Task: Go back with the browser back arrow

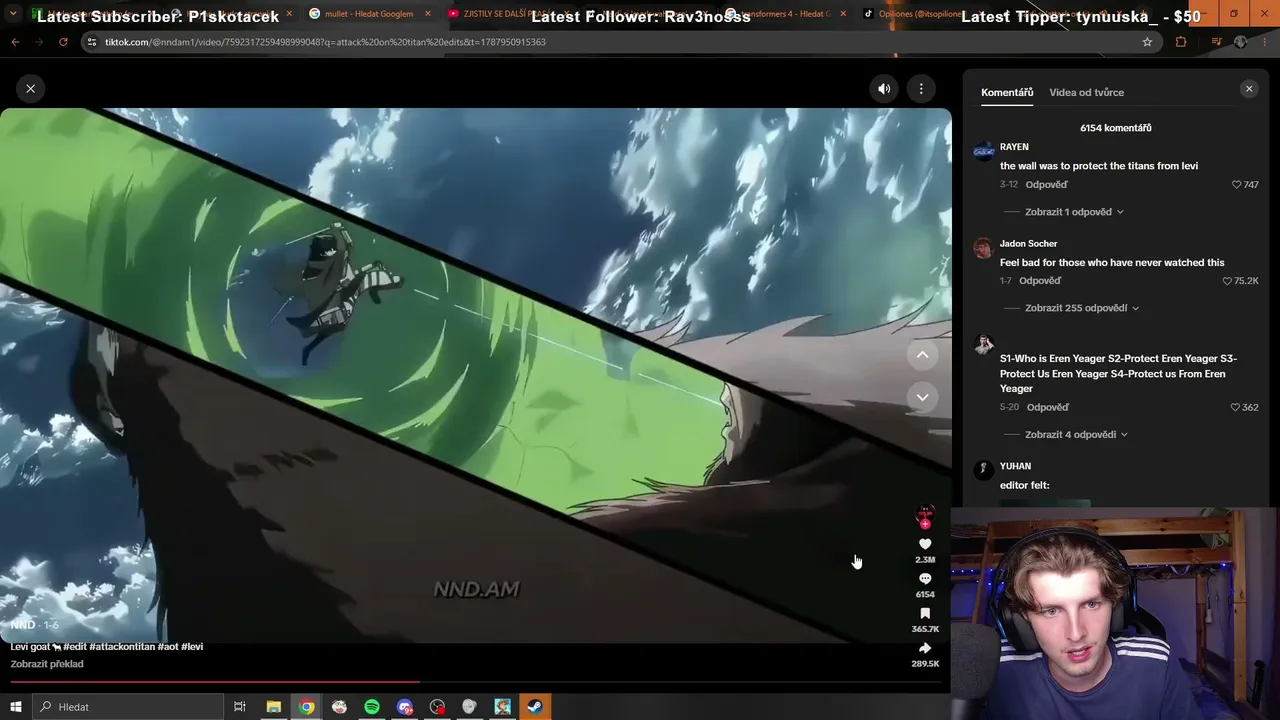Action: tap(15, 42)
